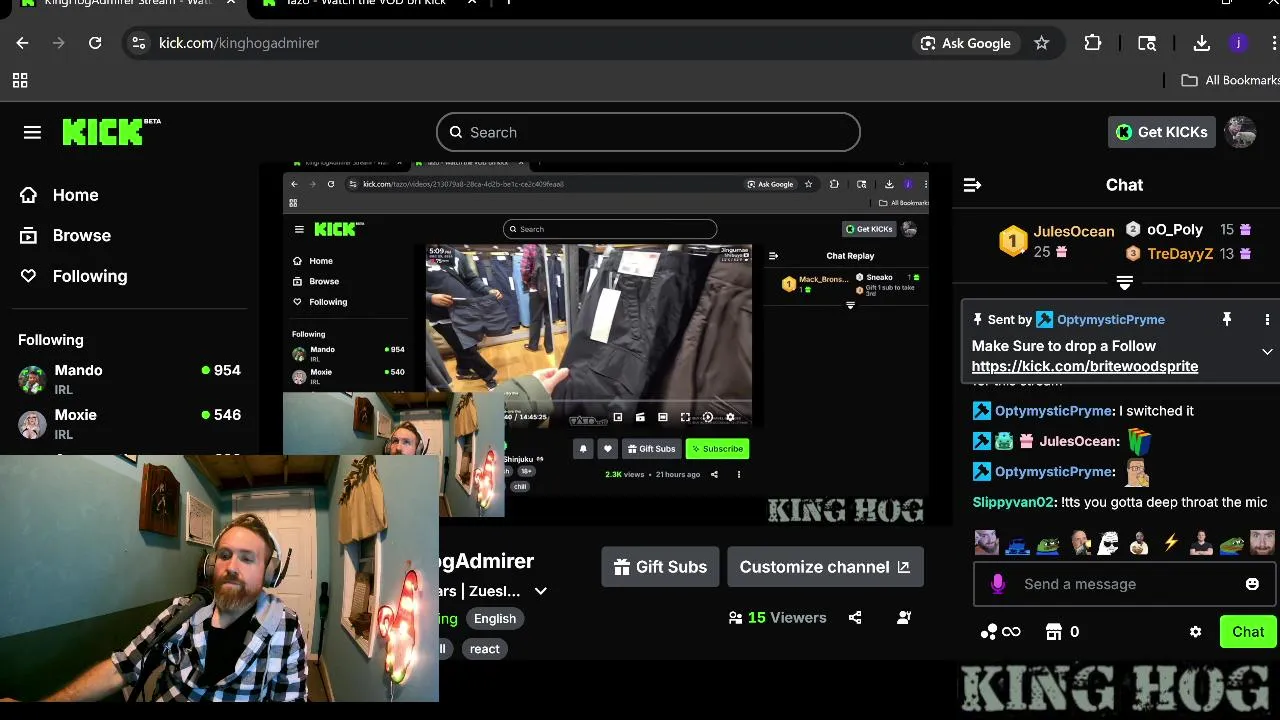This screenshot has height=720, width=1280.
Task: Unpin the pinned message using the pin icon
Action: (1227, 319)
